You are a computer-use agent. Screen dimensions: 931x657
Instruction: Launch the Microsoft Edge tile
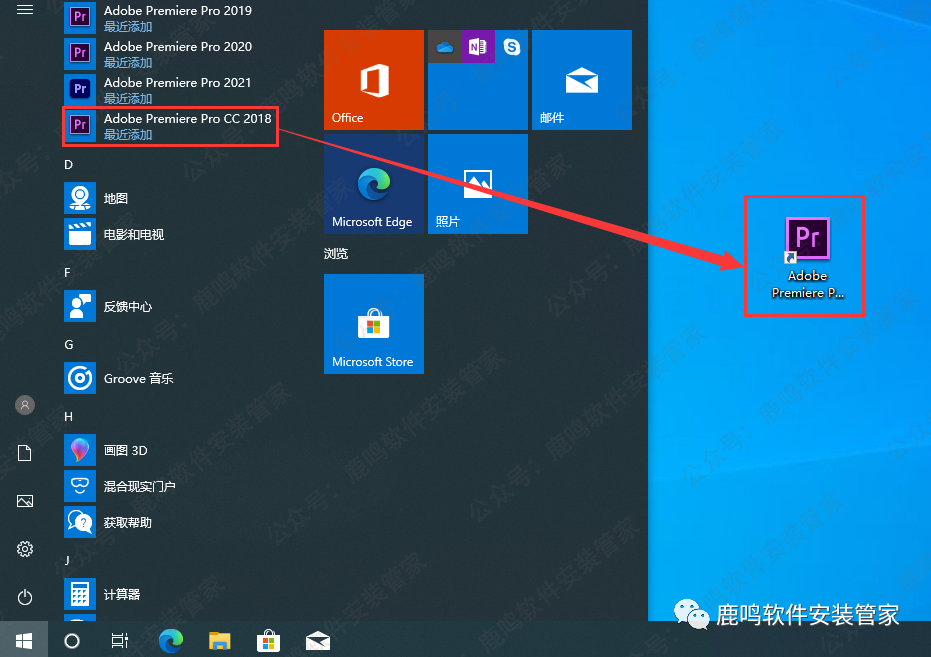point(374,184)
